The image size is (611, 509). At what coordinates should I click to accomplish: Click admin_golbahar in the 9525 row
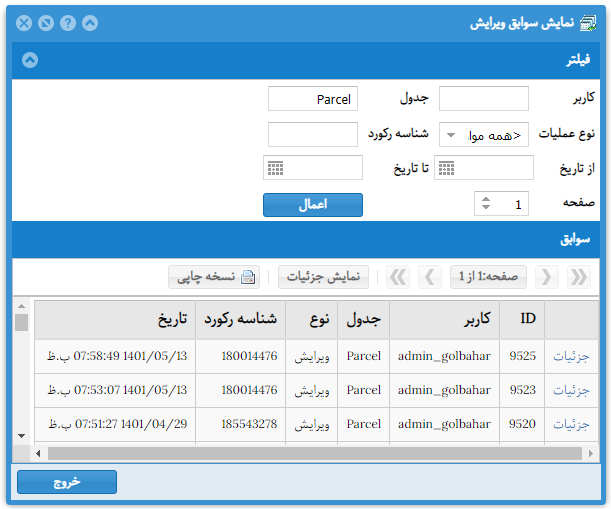[x=444, y=356]
